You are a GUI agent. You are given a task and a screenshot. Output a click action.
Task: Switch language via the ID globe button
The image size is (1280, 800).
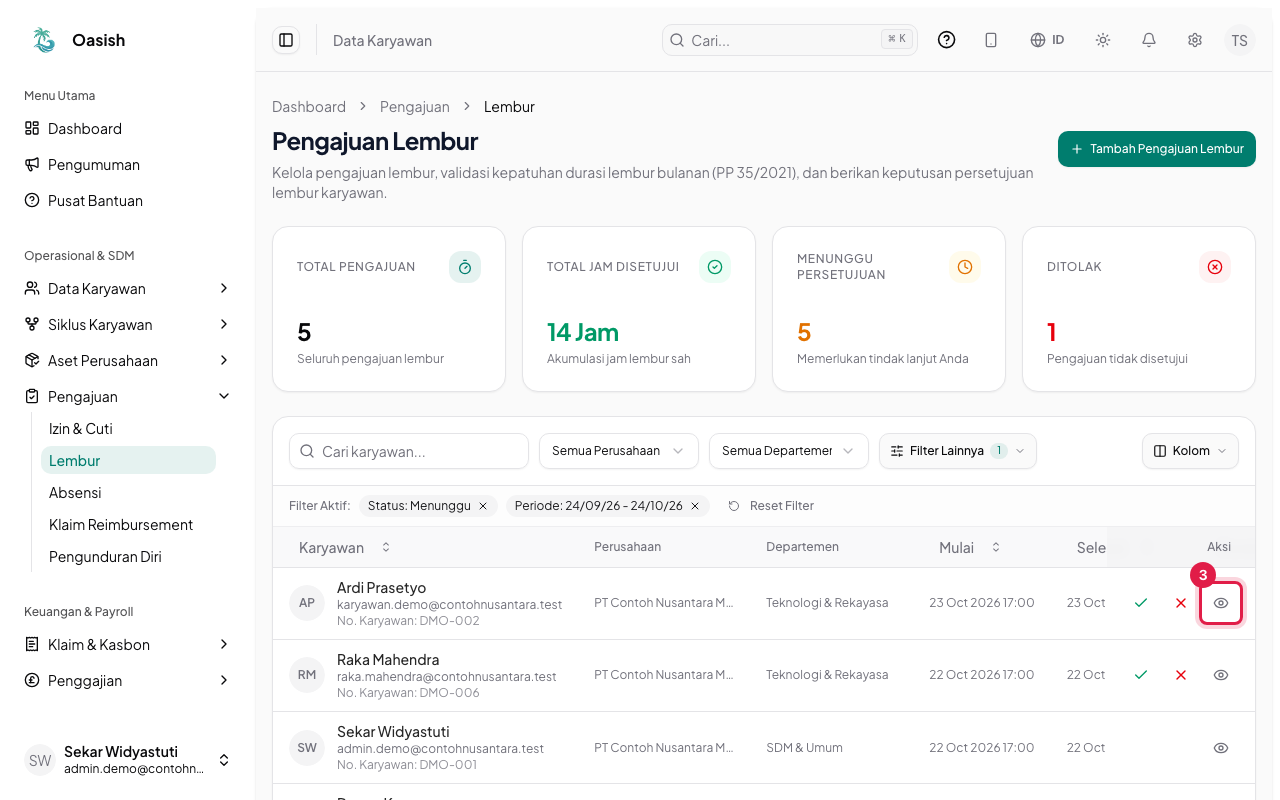point(1047,40)
